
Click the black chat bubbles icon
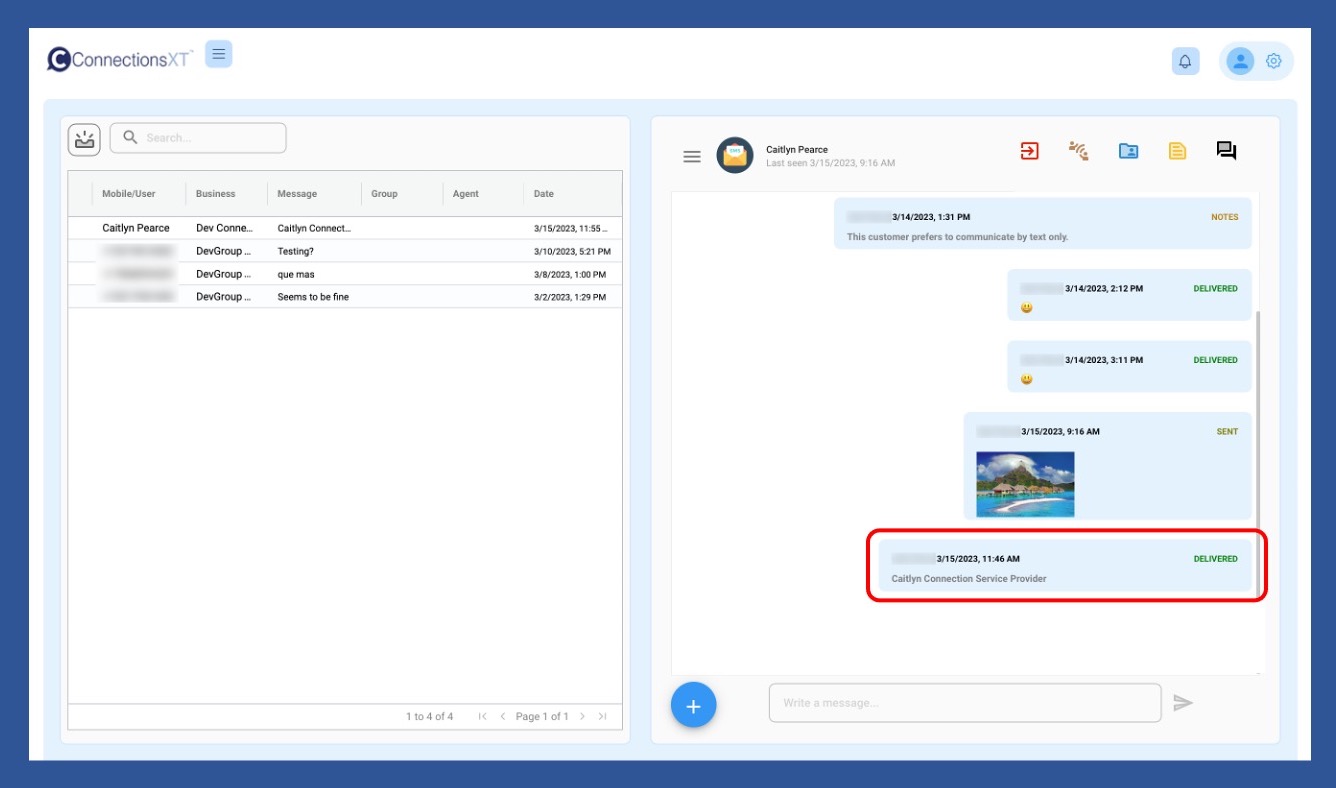1226,151
